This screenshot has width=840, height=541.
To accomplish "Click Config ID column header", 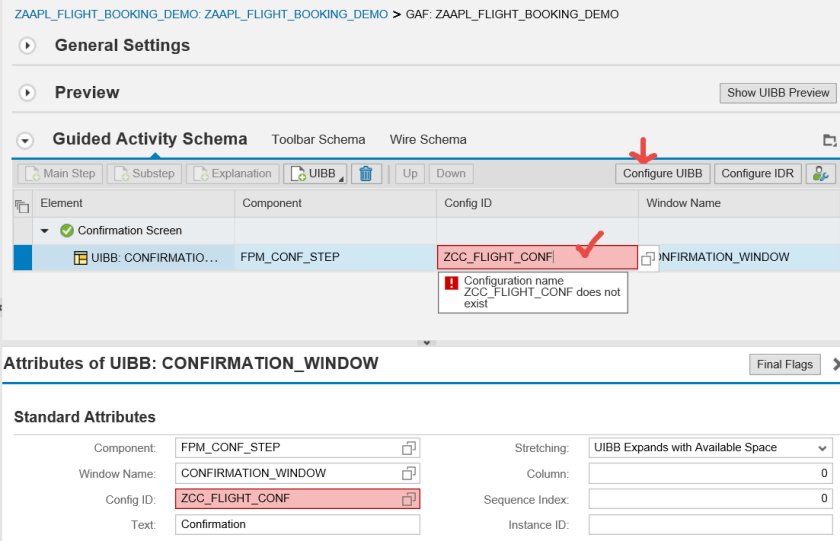I will pos(537,203).
